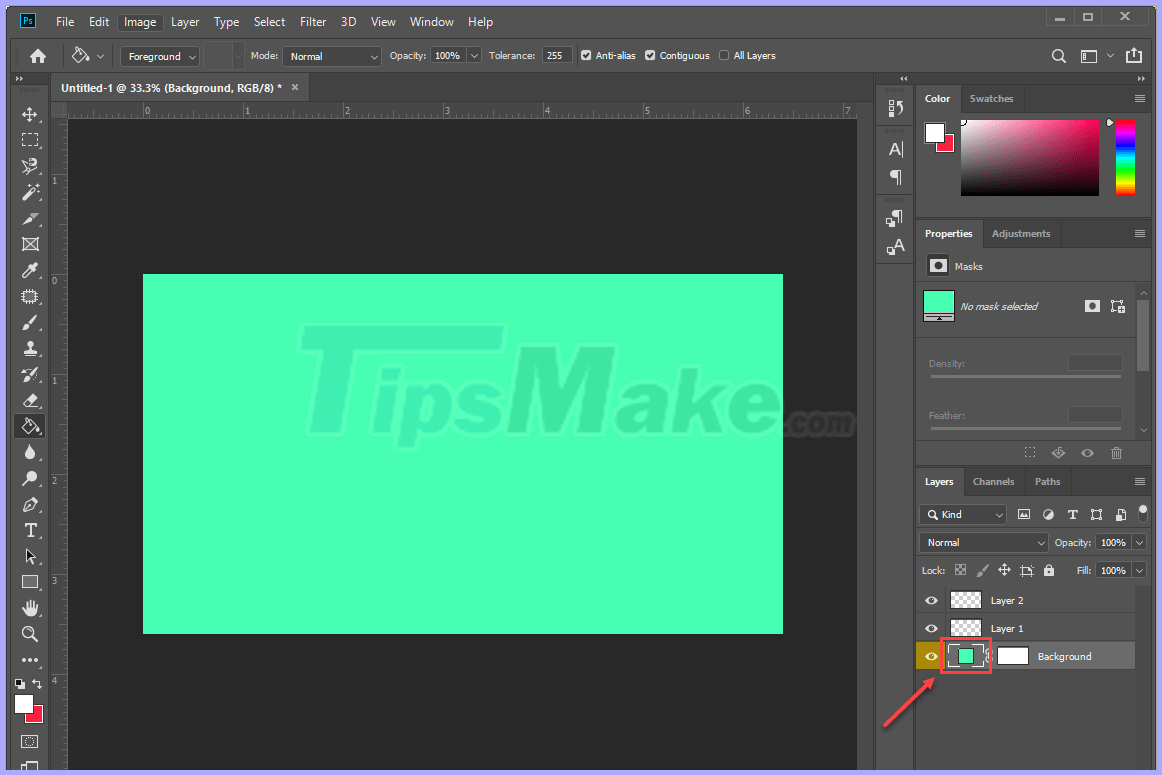The width and height of the screenshot is (1162, 775).
Task: Expand the layer Opacity arrow
Action: [x=1140, y=542]
